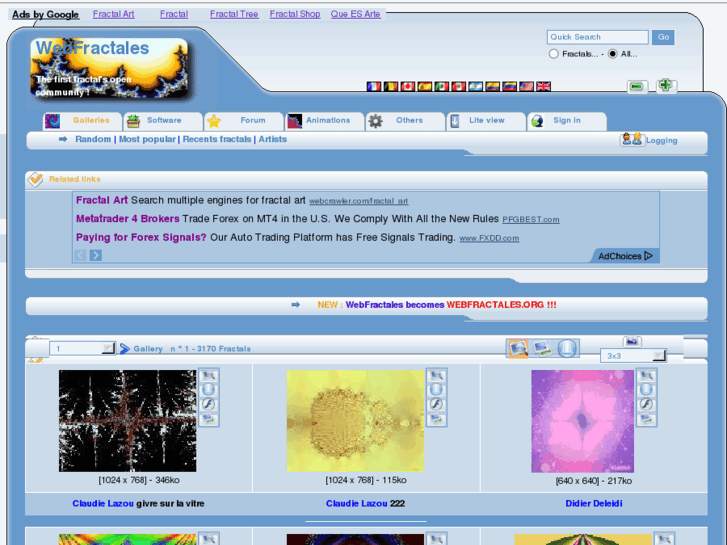The width and height of the screenshot is (727, 545).
Task: Select the Venezuelan flag language icon
Action: point(509,87)
